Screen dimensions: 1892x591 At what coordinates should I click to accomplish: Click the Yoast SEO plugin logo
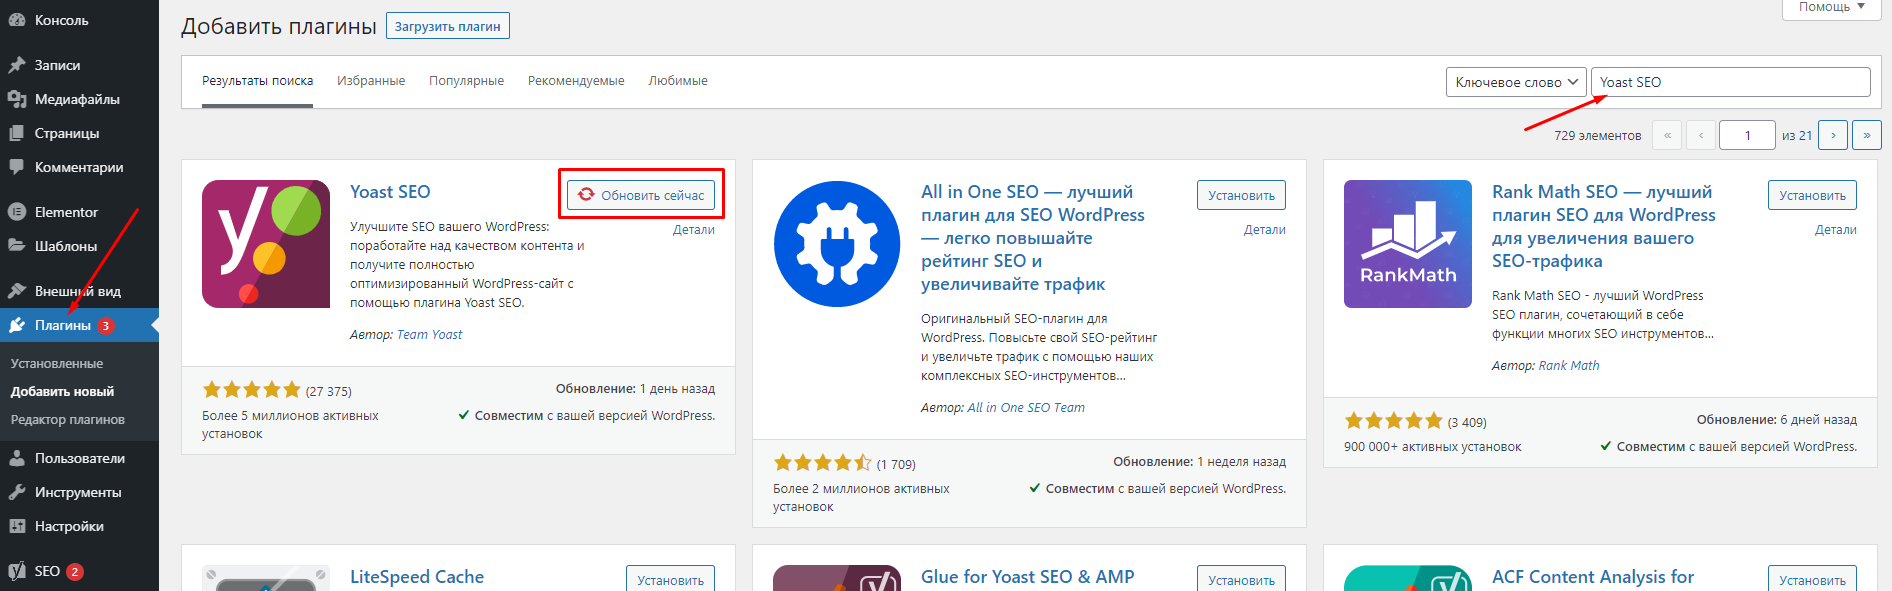click(x=265, y=244)
